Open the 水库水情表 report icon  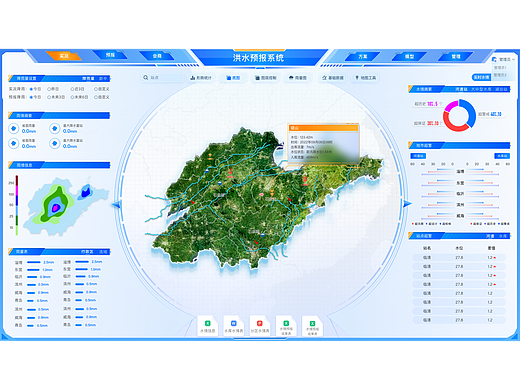point(233,326)
